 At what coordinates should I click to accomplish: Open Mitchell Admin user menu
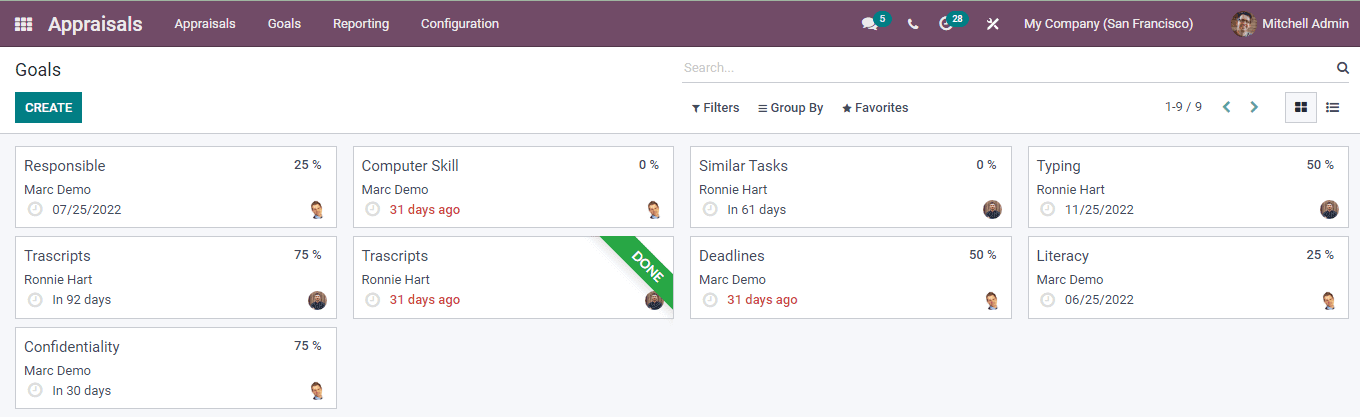pos(1290,24)
